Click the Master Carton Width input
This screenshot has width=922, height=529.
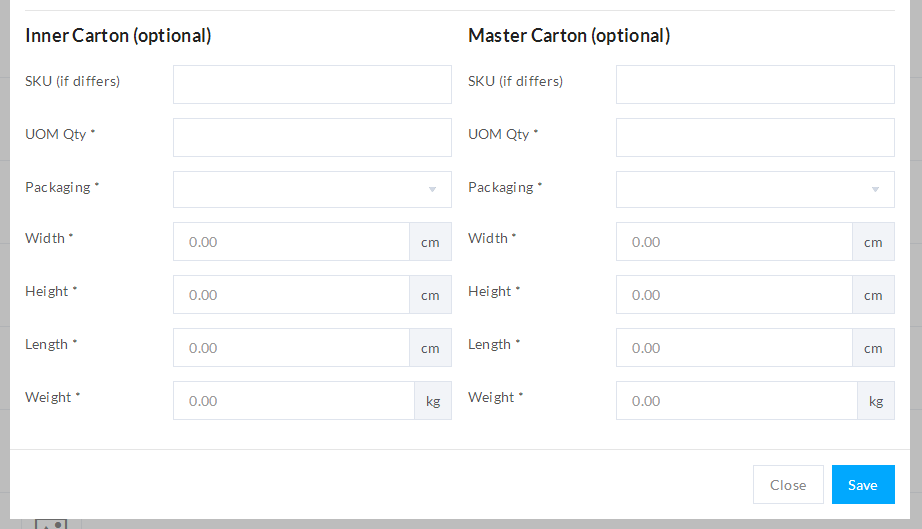click(734, 242)
